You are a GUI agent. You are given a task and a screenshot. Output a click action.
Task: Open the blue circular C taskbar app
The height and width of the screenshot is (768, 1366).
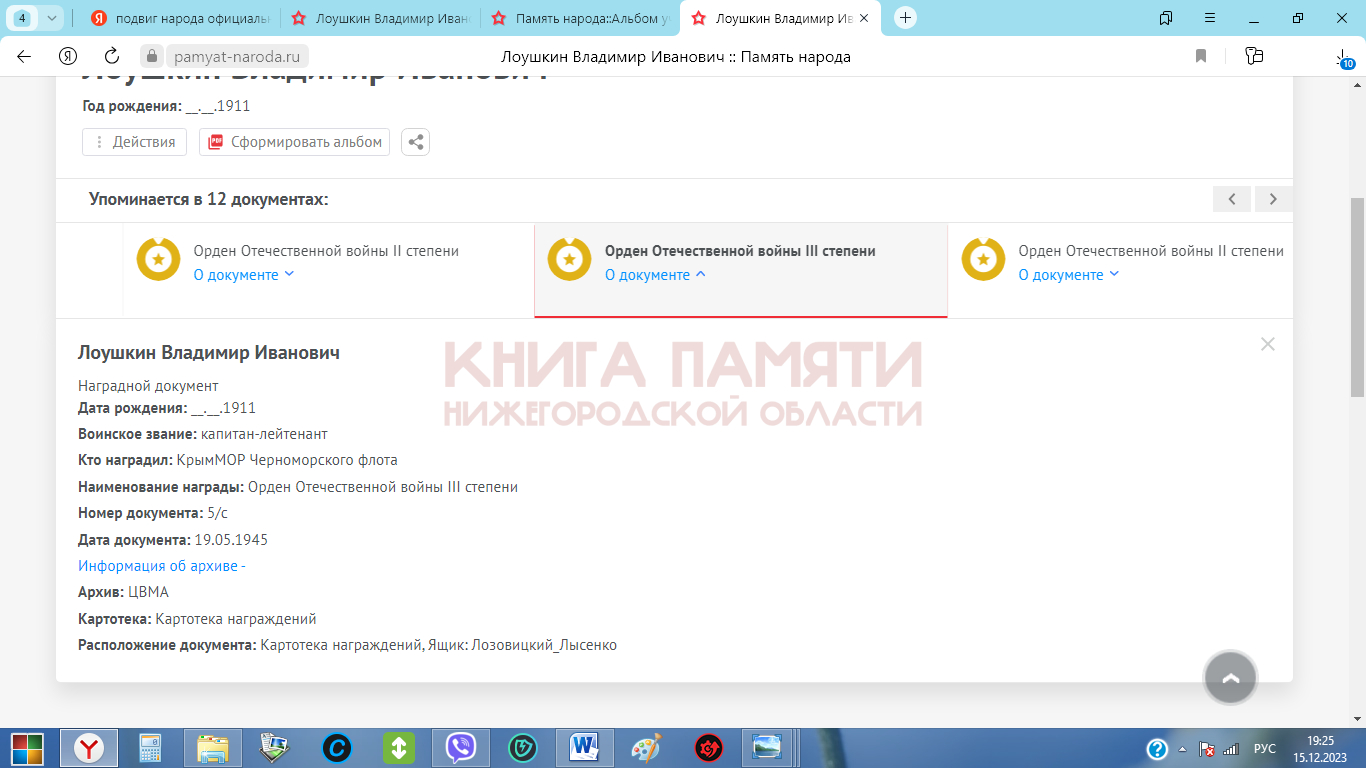337,748
